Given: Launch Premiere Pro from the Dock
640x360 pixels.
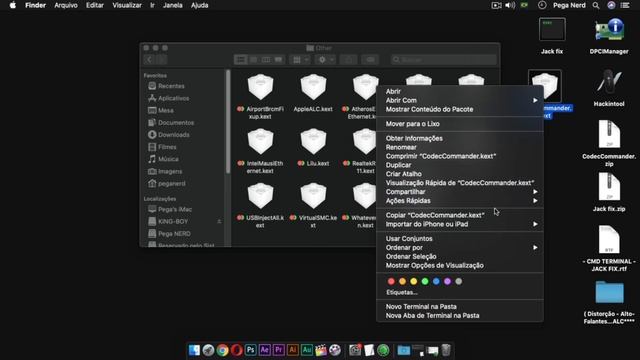Looking at the screenshot, I should pyautogui.click(x=278, y=350).
